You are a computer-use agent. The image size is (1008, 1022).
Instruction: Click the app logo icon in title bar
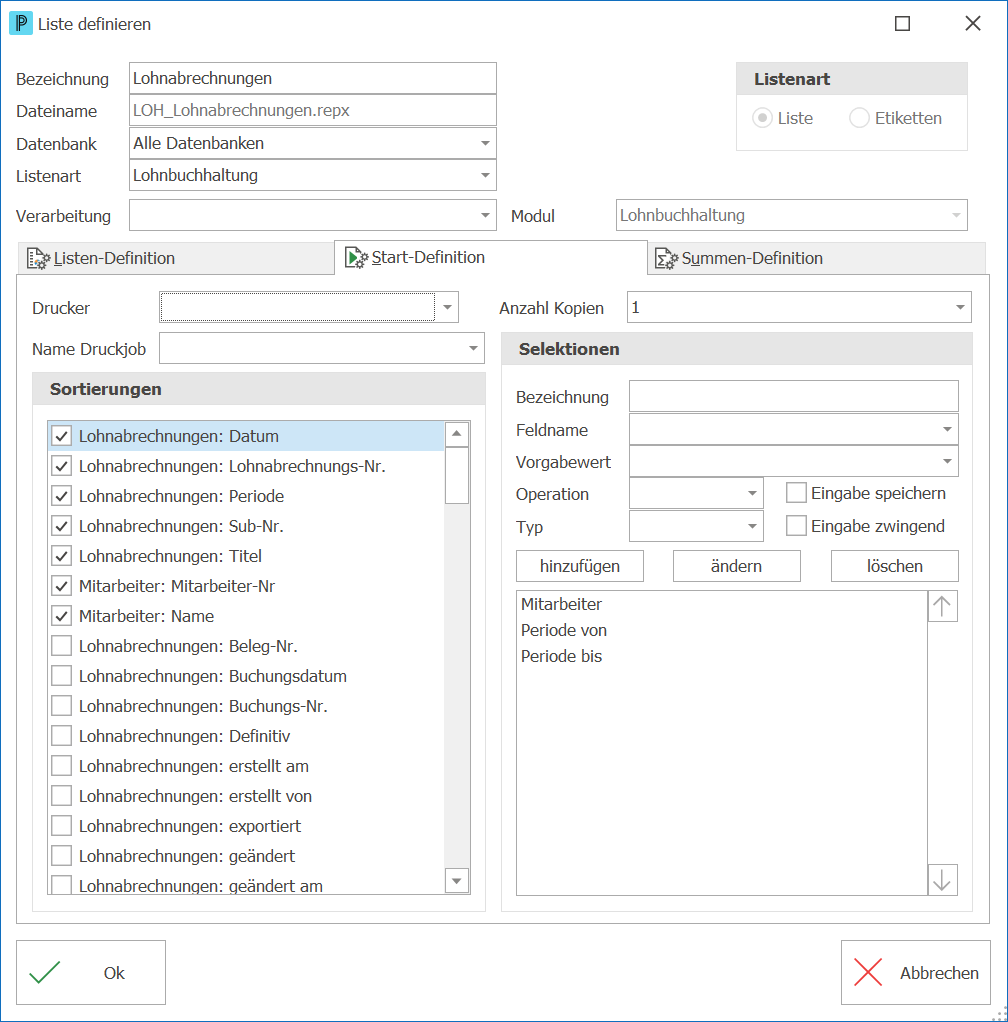pyautogui.click(x=21, y=24)
